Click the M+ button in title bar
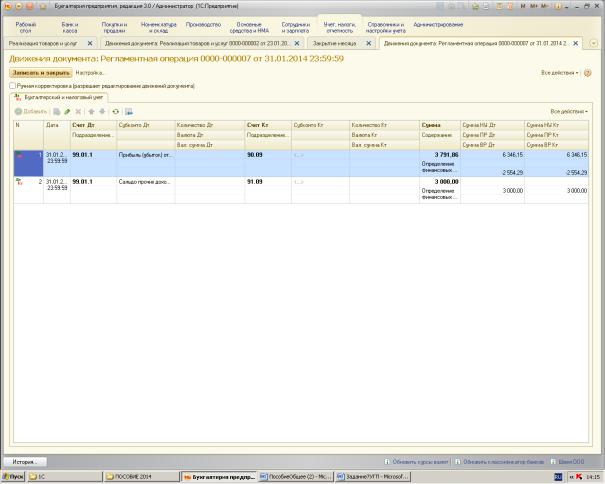The height and width of the screenshot is (484, 605). 533,6
